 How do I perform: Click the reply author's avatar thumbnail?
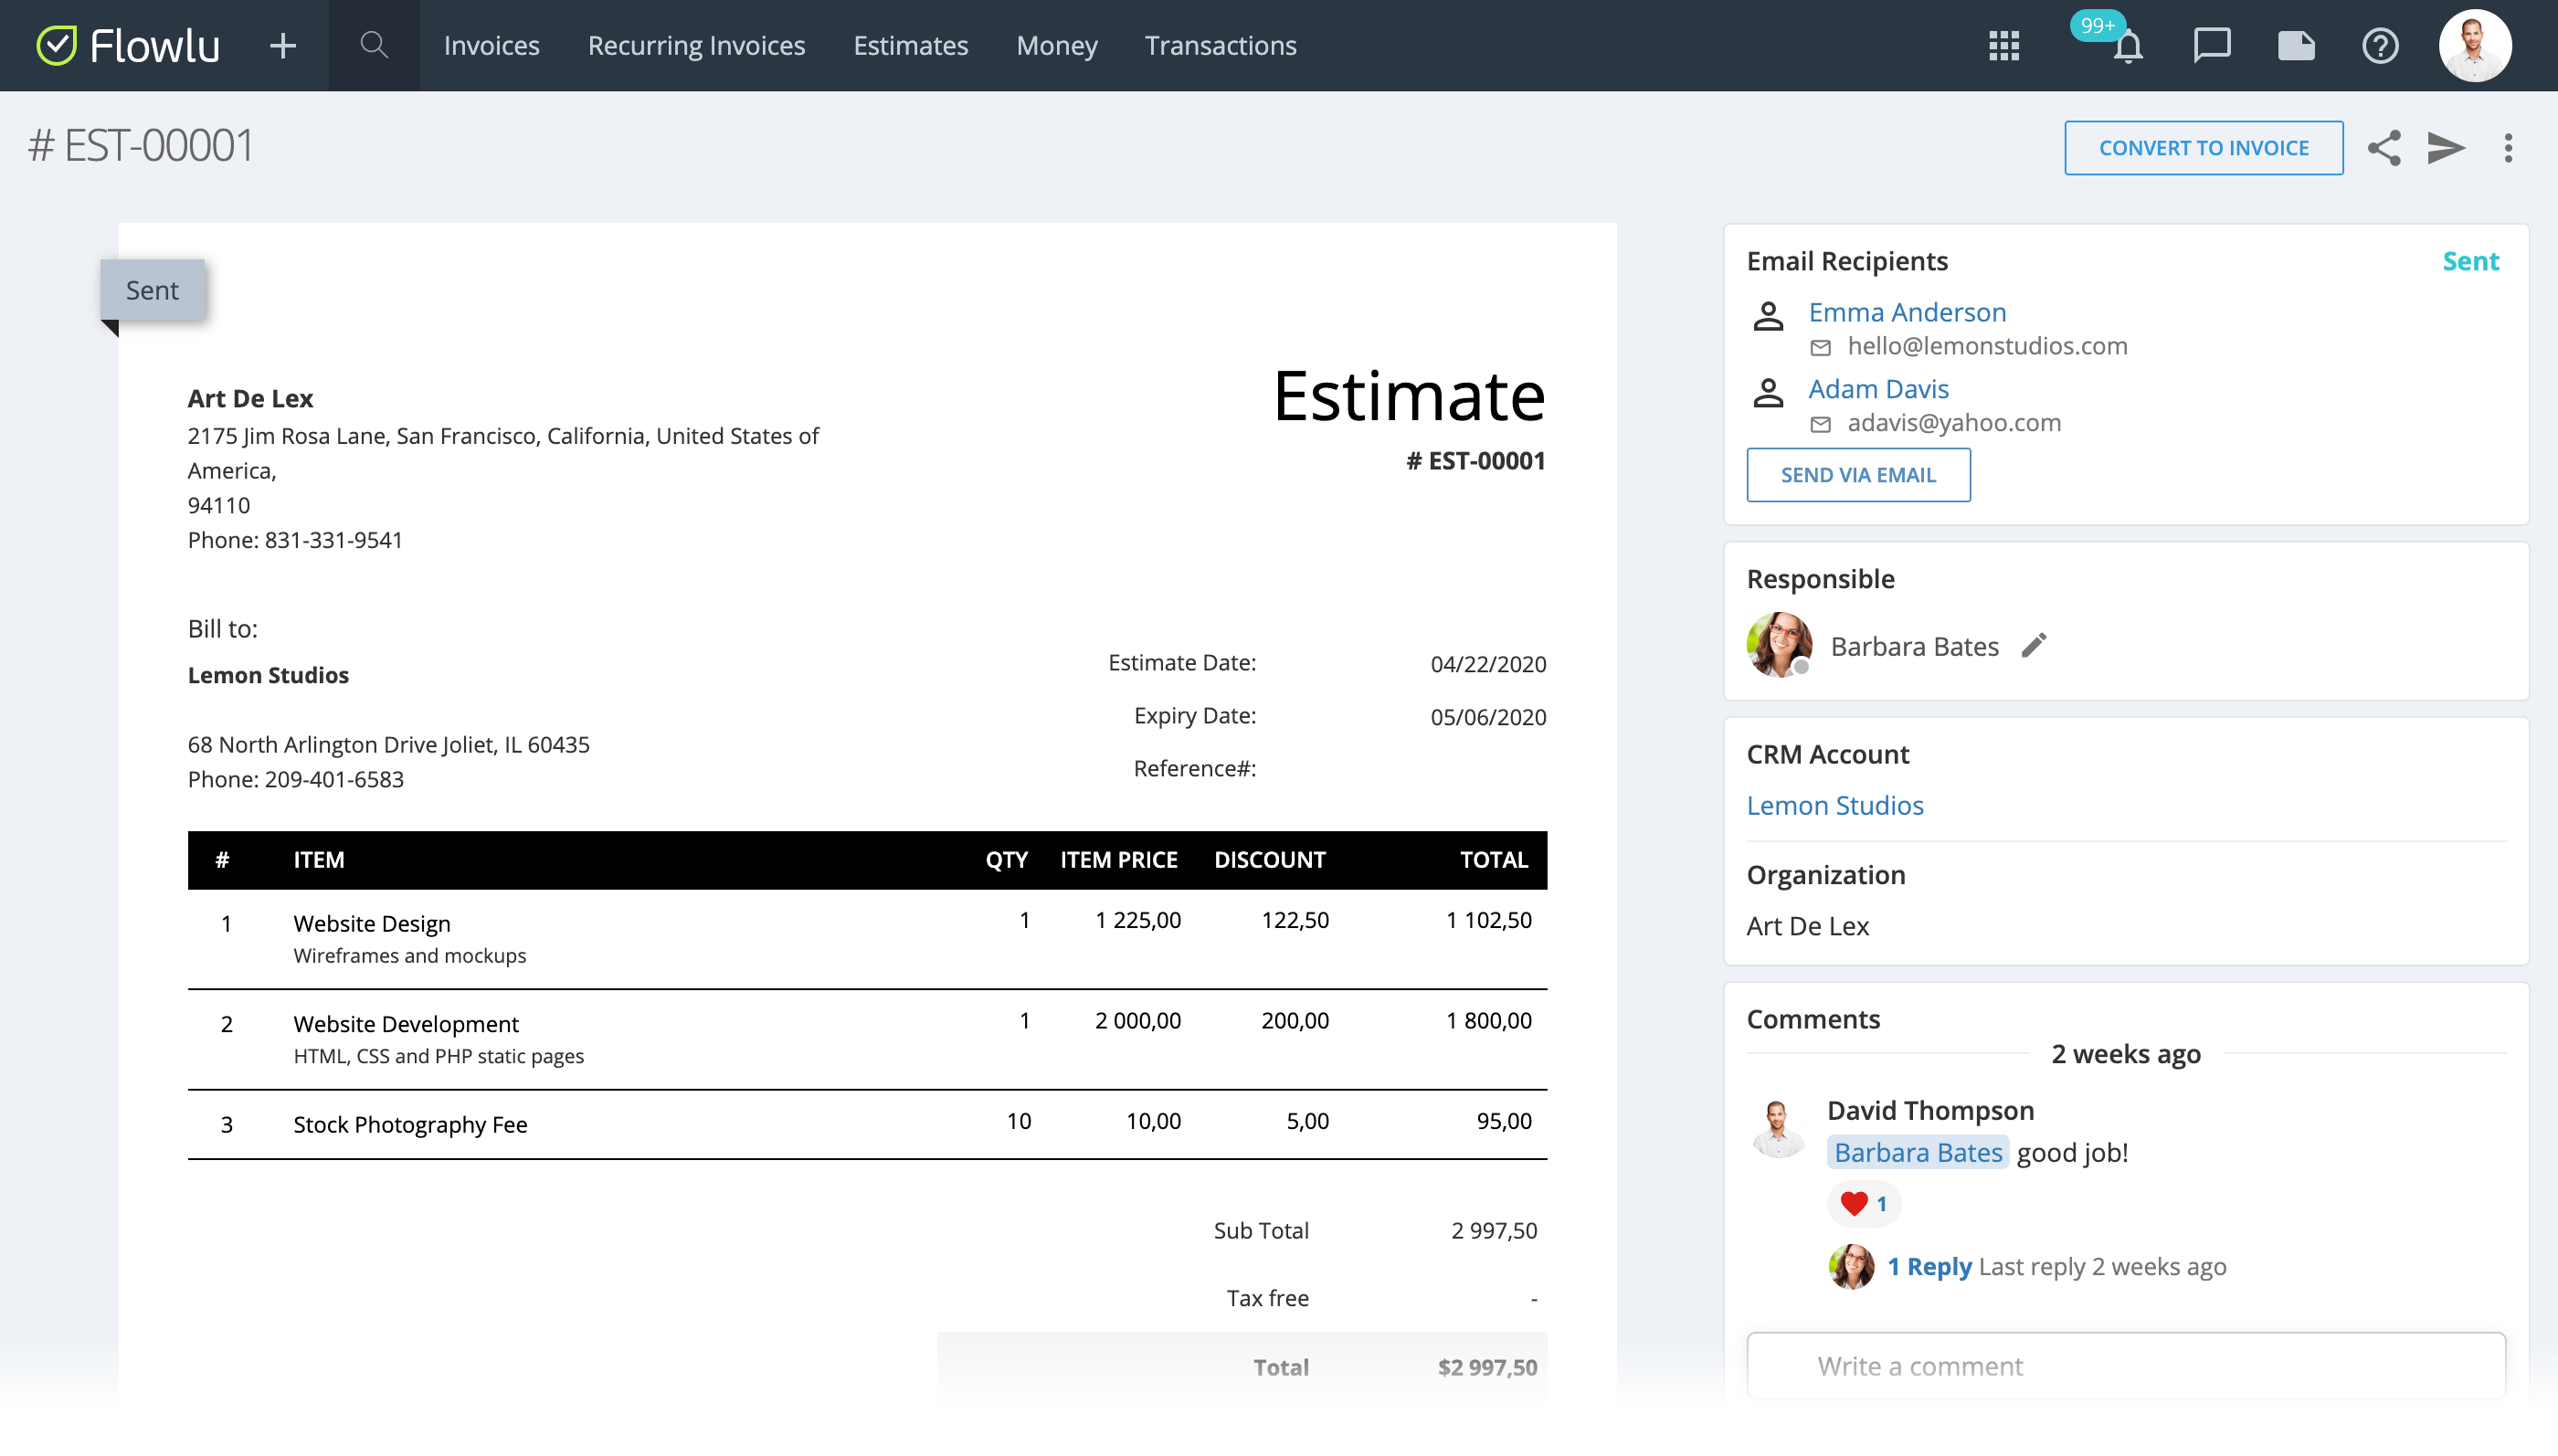1851,1266
